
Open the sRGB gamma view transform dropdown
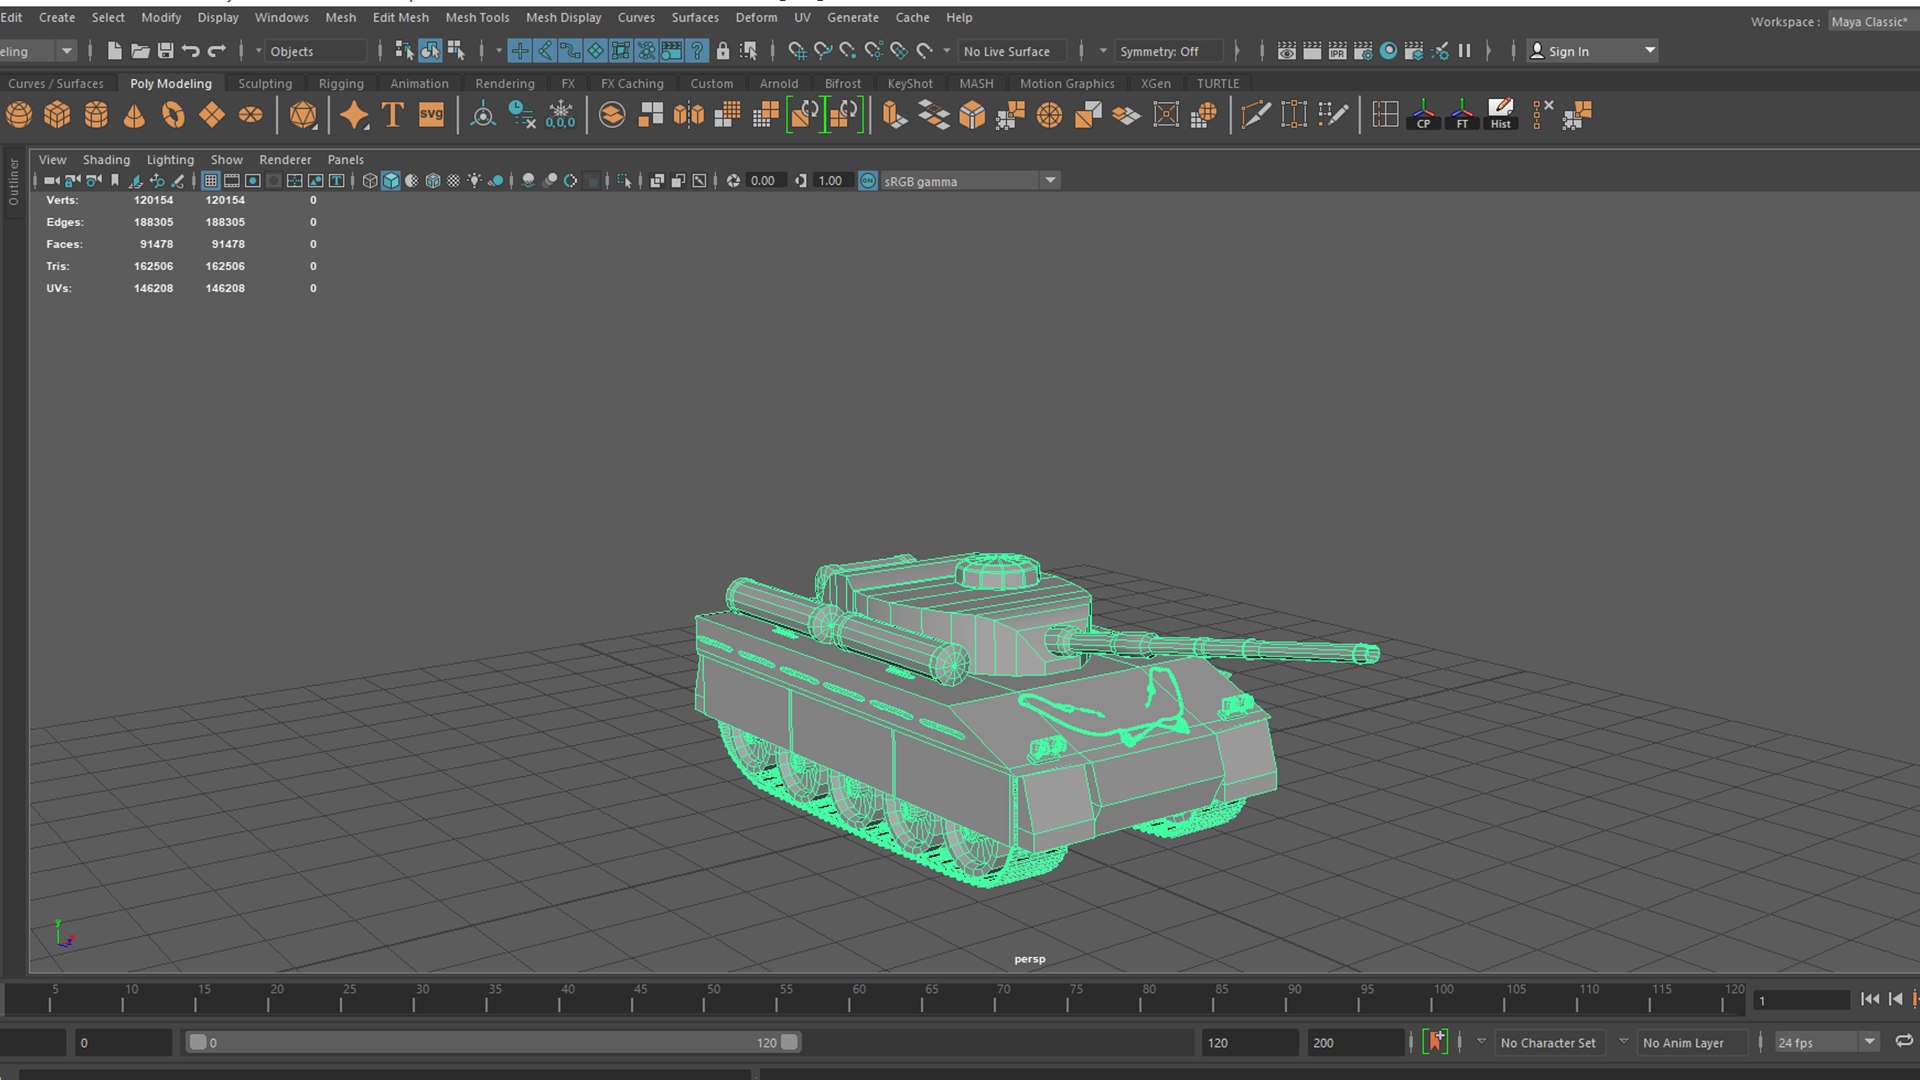(970, 181)
